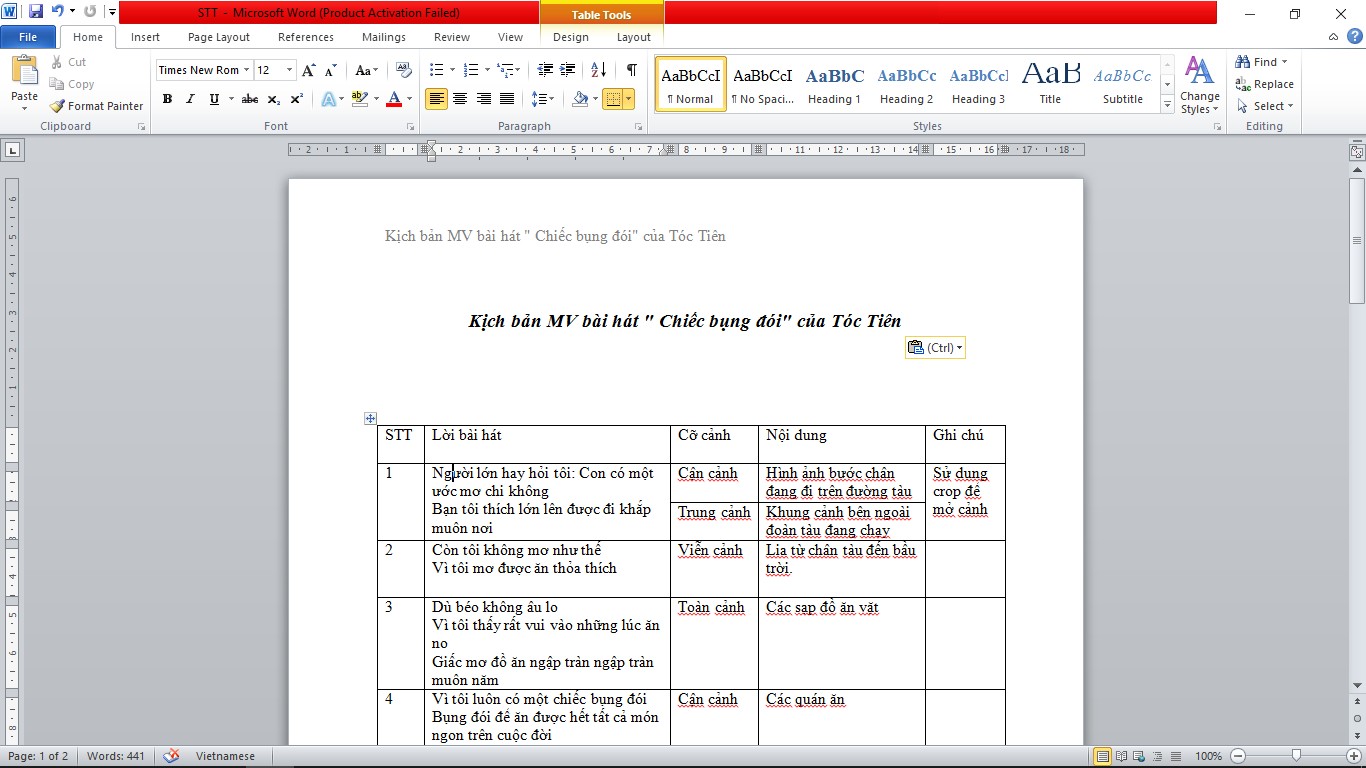
Task: Open the Table Tools Design tab
Action: point(571,37)
